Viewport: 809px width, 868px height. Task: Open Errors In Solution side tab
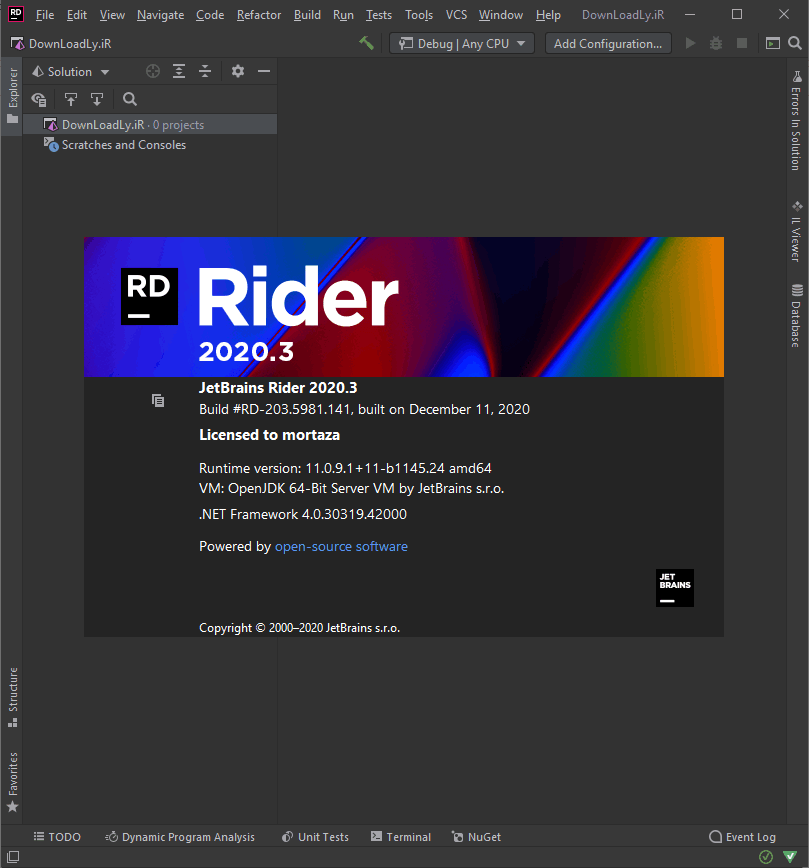pyautogui.click(x=796, y=121)
